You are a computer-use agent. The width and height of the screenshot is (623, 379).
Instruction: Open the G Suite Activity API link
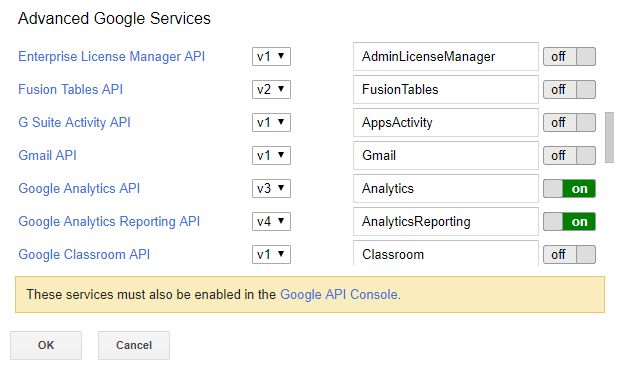point(74,122)
